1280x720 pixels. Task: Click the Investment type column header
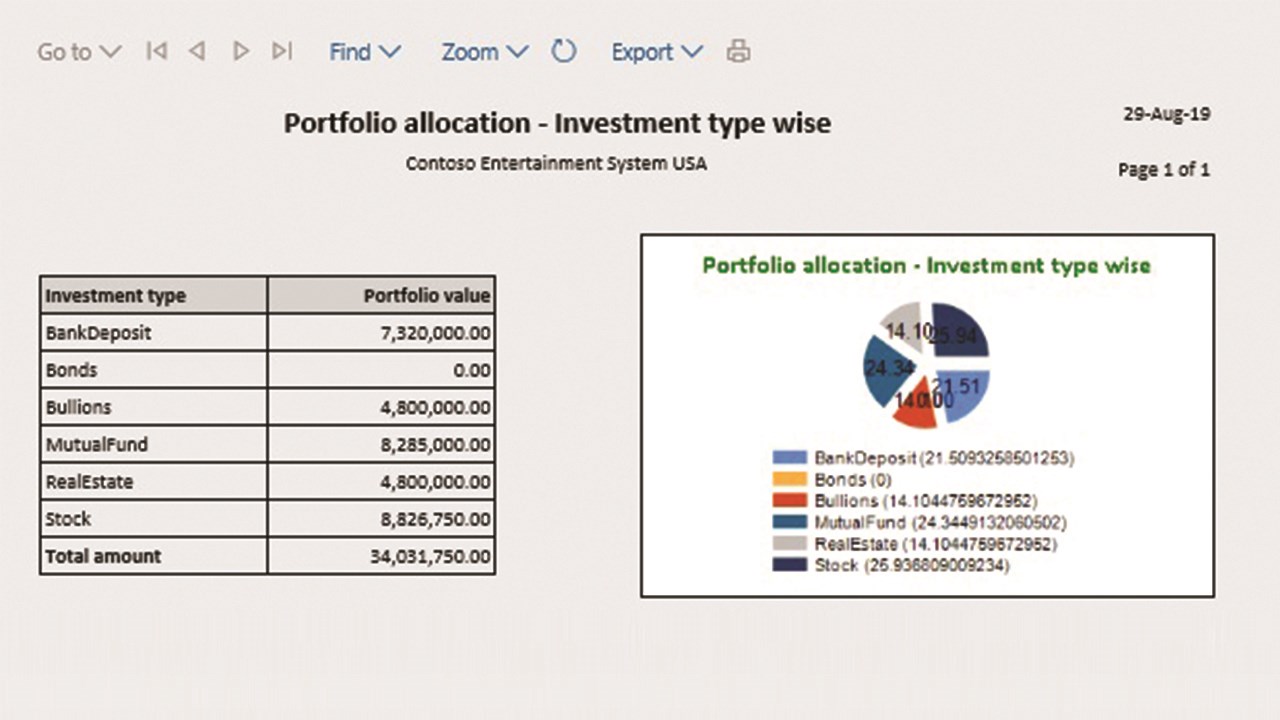[154, 296]
